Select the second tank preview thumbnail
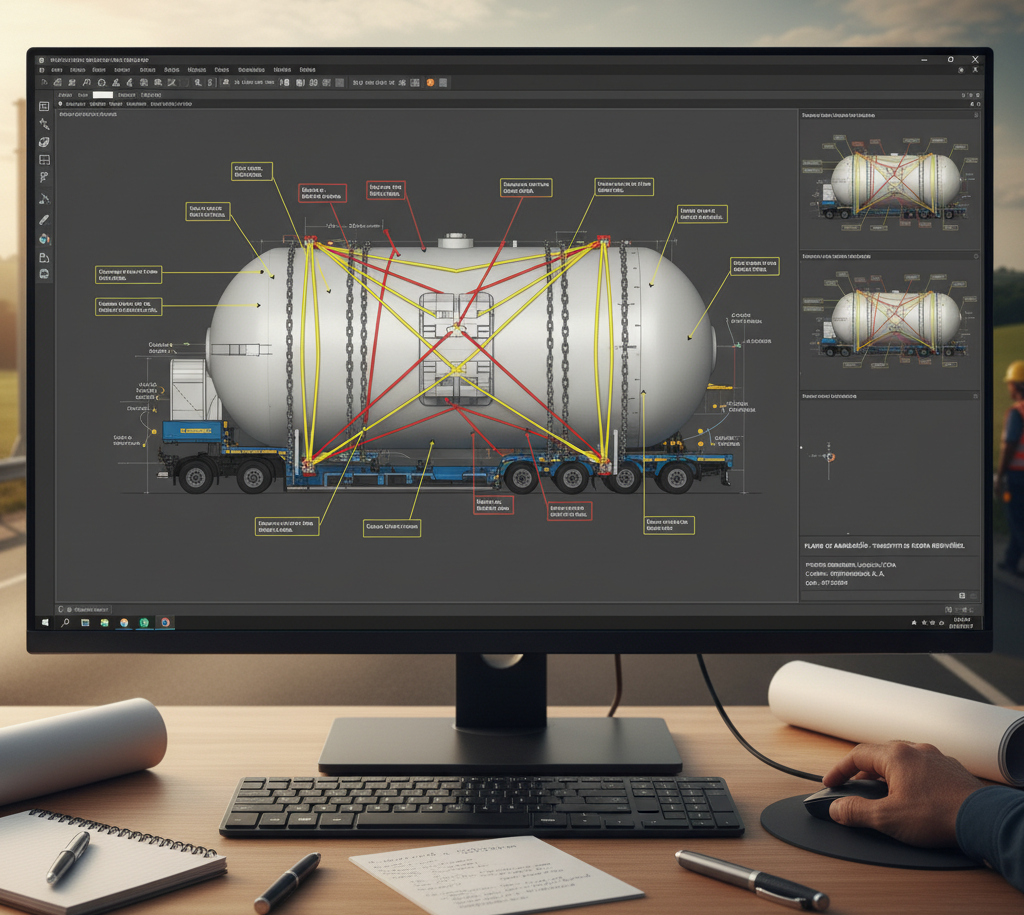Screen dimensions: 1024x915 click(890, 318)
